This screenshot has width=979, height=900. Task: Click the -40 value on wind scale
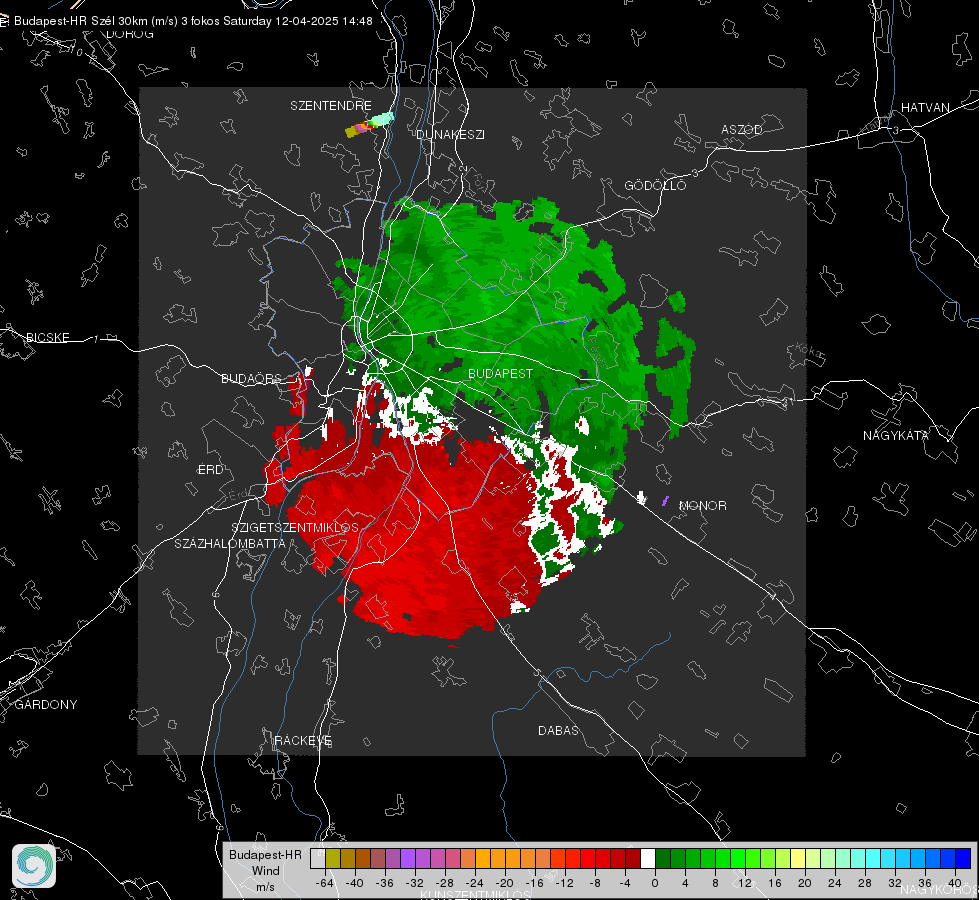pyautogui.click(x=355, y=883)
